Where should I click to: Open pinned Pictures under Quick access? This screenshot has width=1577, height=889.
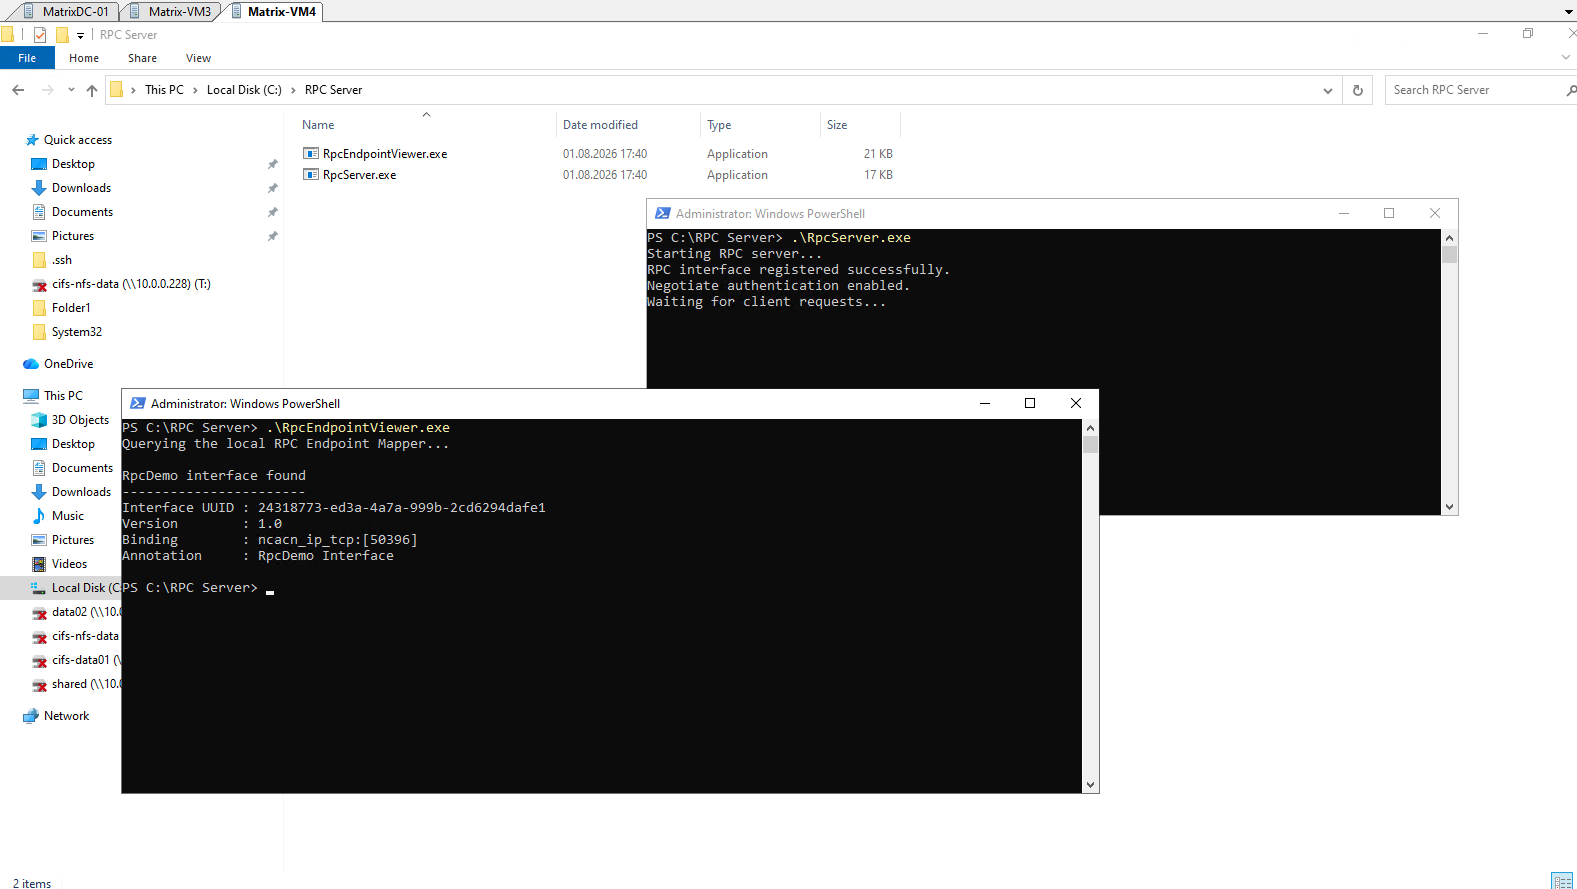tap(73, 236)
